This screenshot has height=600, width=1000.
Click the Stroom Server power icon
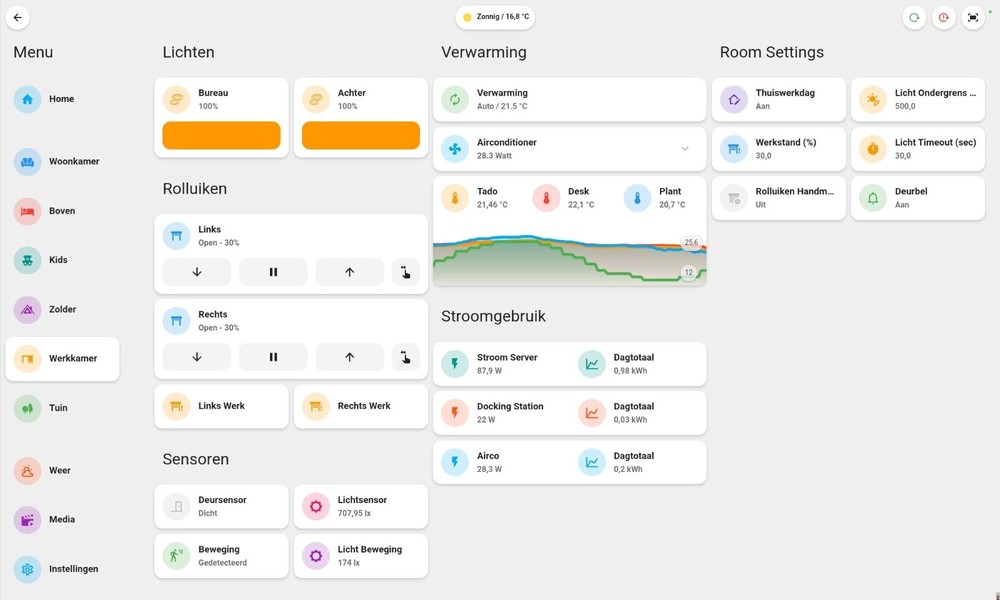coord(453,363)
